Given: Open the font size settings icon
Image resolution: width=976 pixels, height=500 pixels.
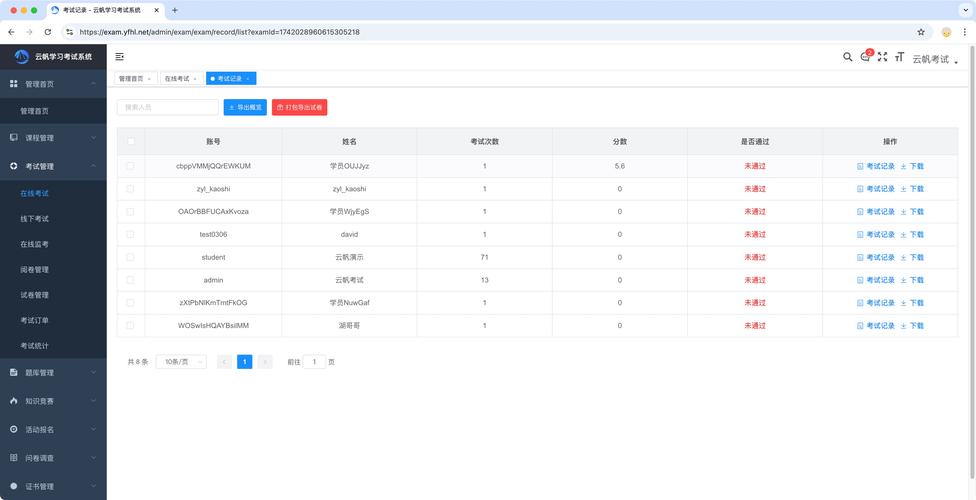Looking at the screenshot, I should 899,57.
